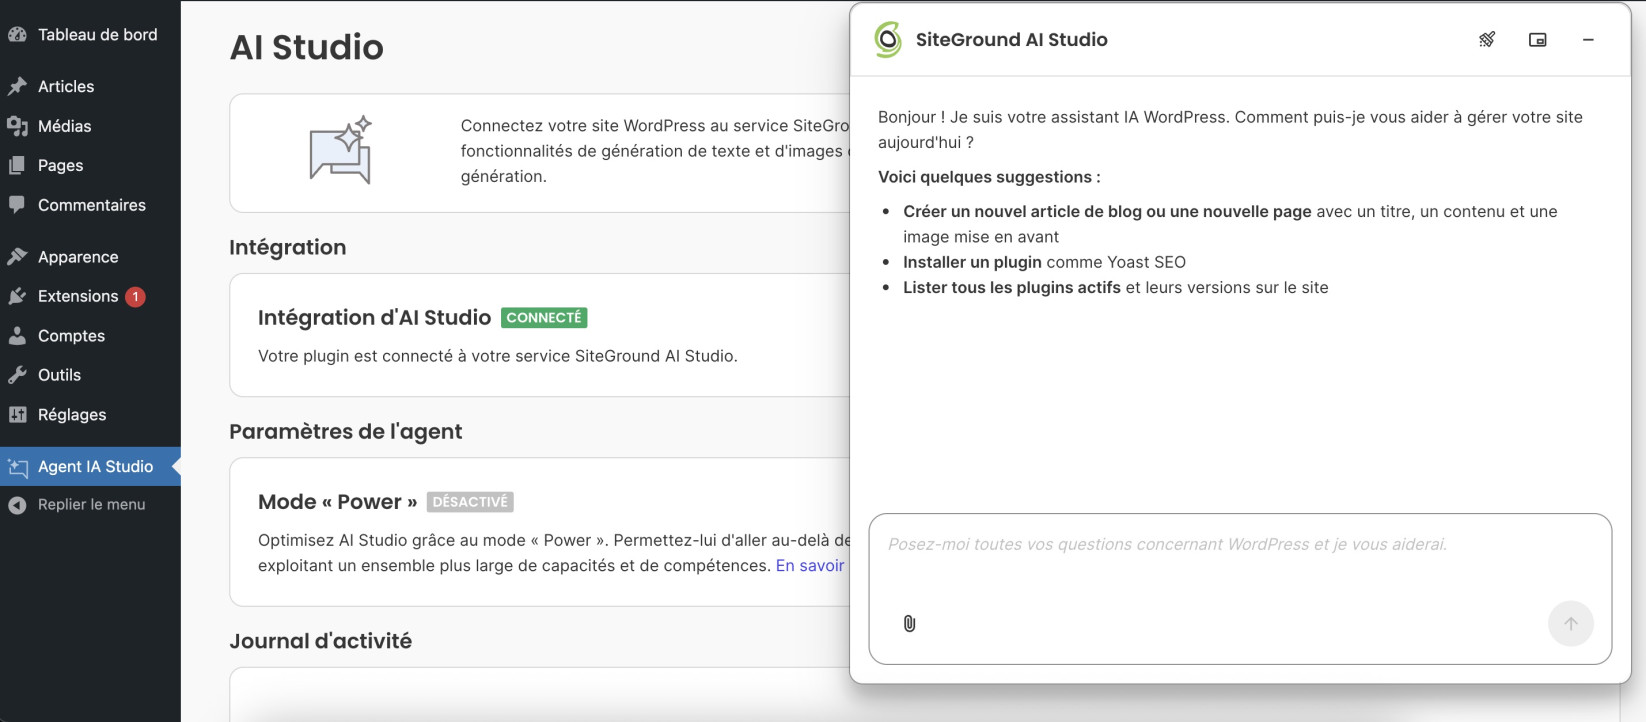Attach a file with the paperclip icon
The image size is (1646, 722).
pos(909,623)
